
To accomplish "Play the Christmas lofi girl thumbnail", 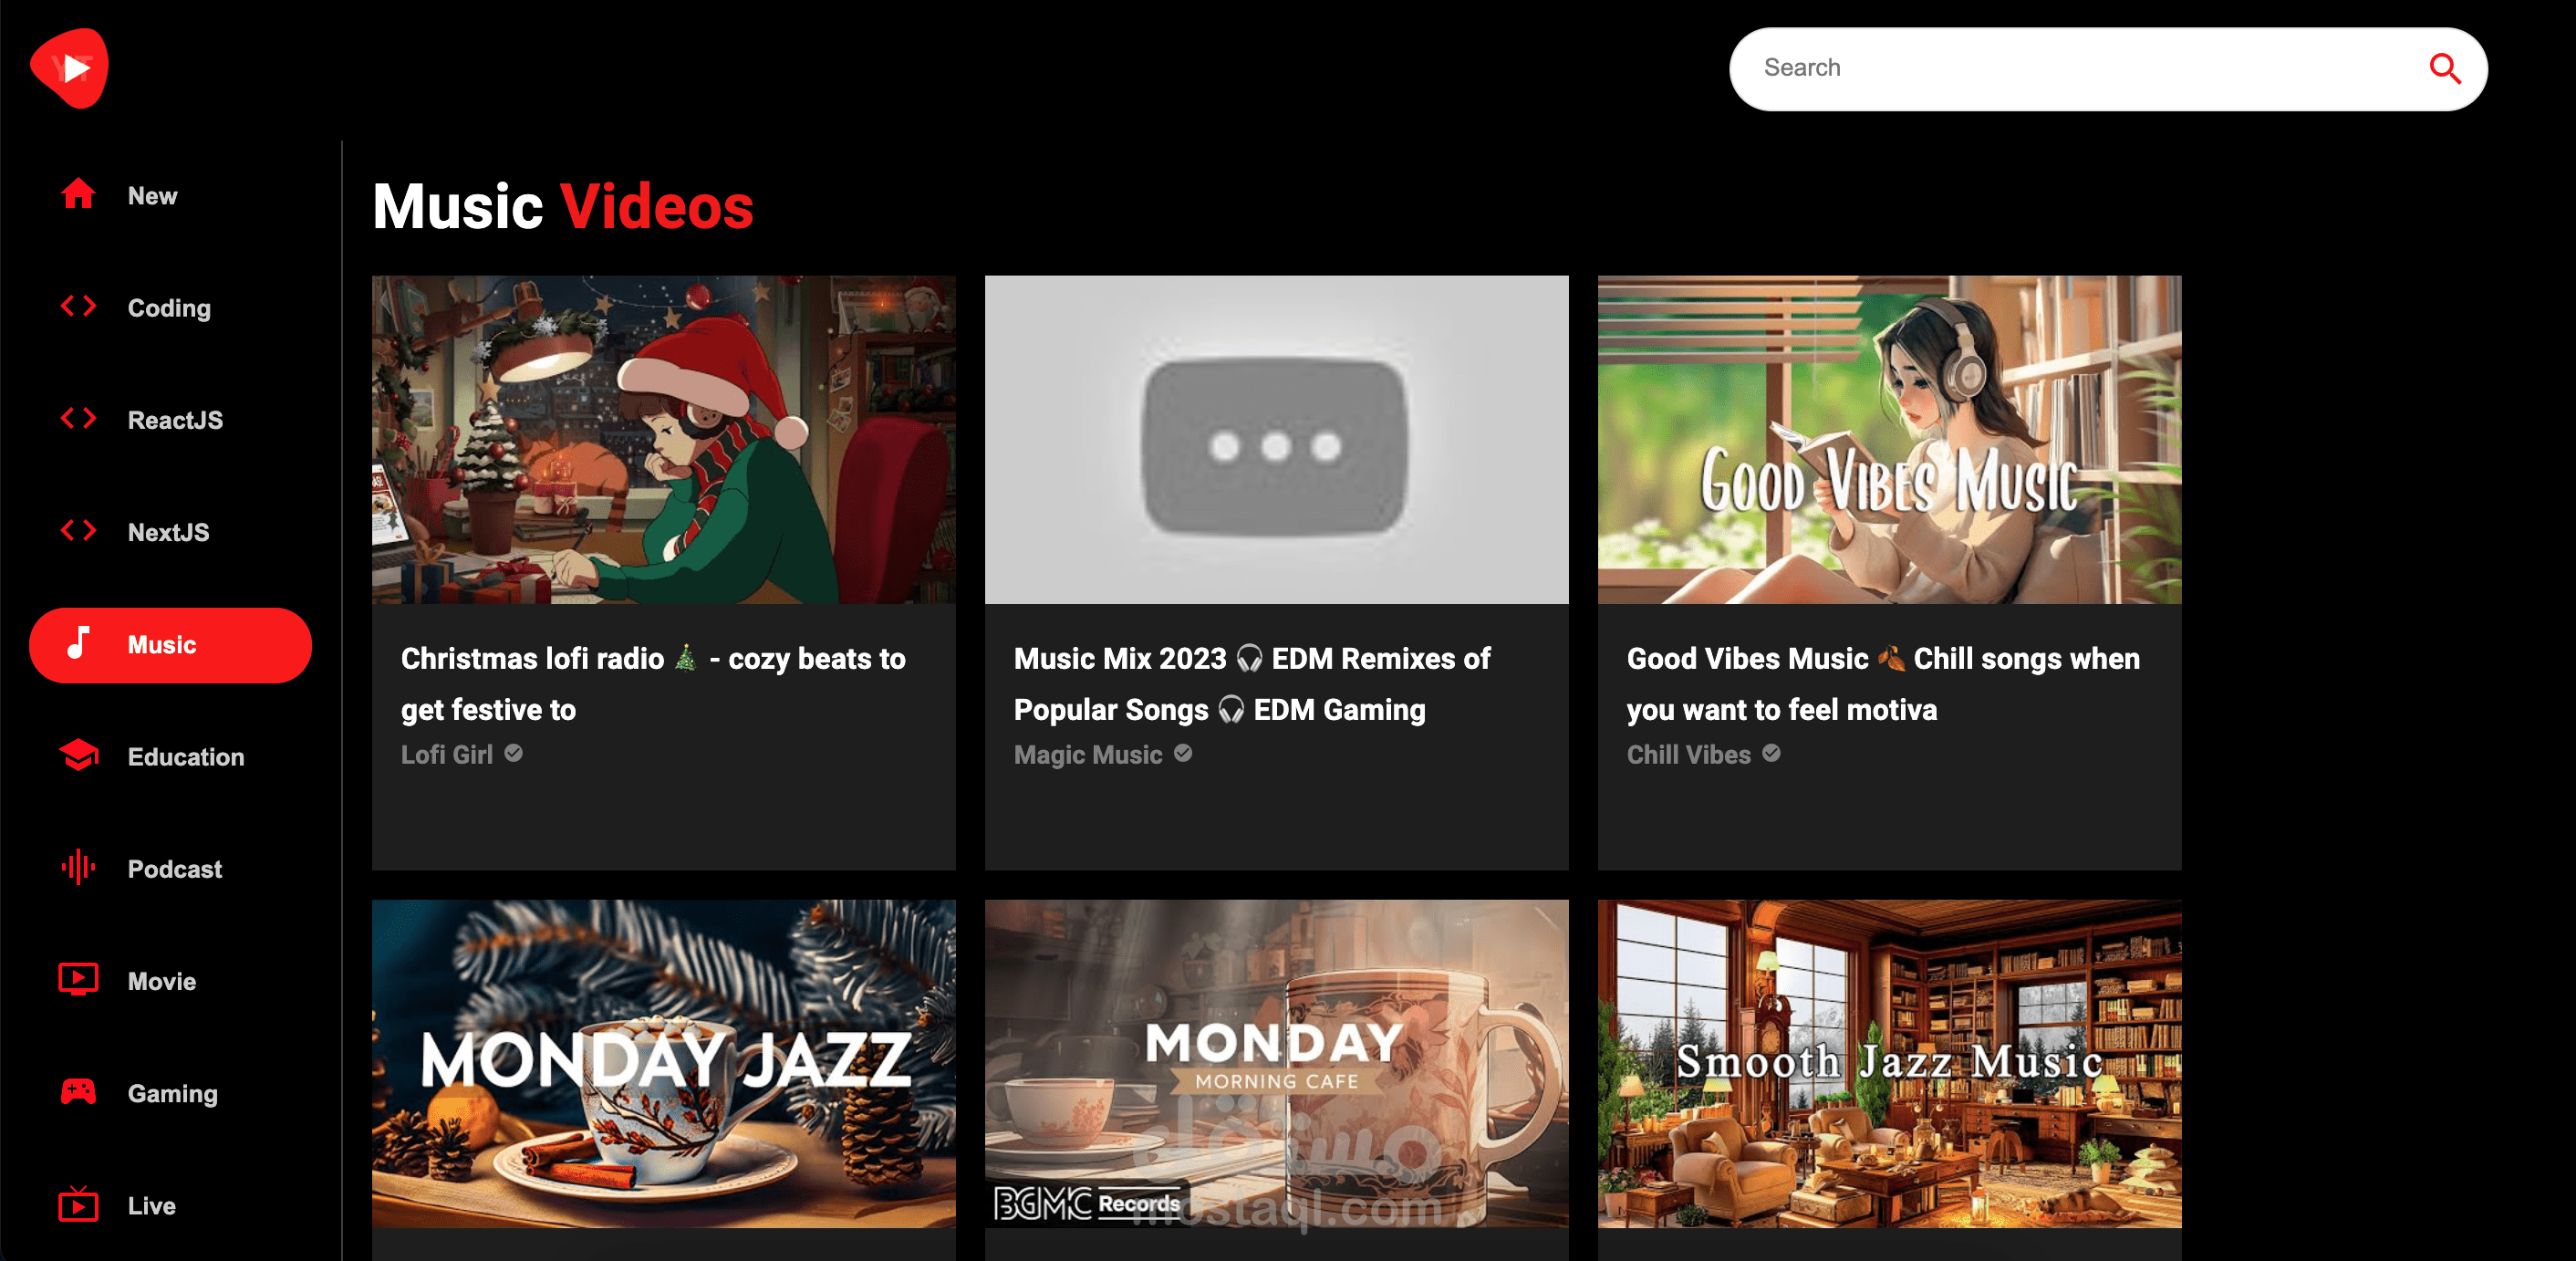I will tap(664, 439).
